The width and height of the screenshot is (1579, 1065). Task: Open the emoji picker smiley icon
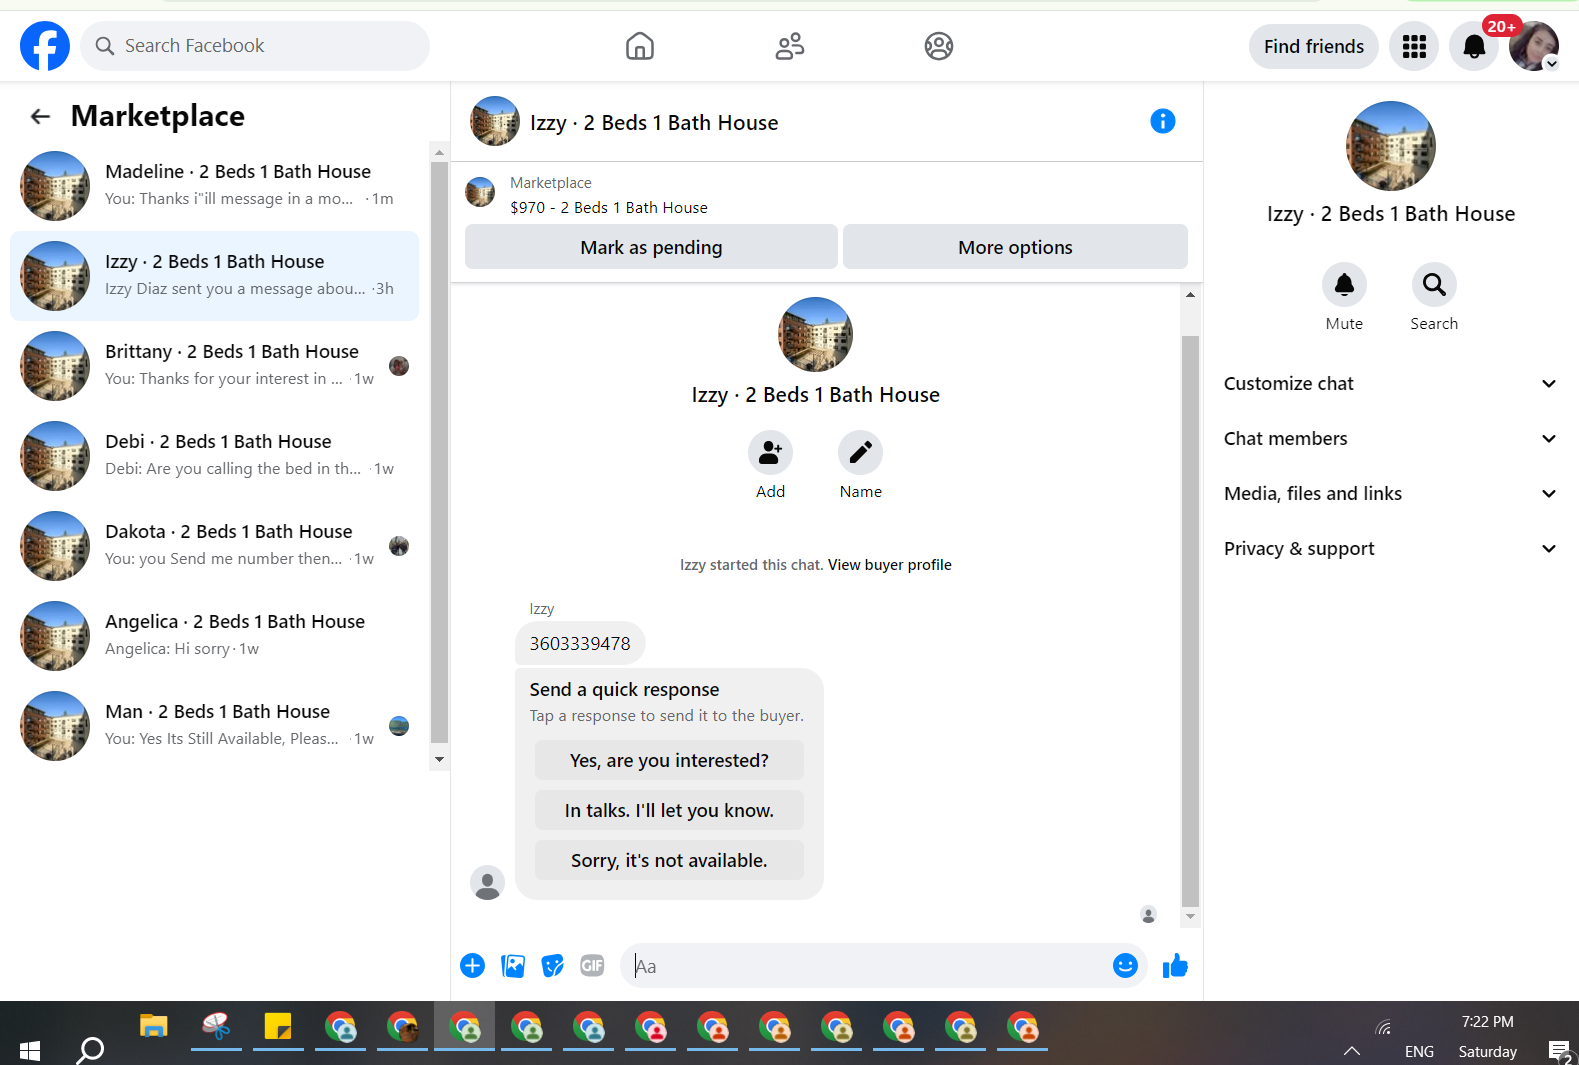pos(1125,966)
